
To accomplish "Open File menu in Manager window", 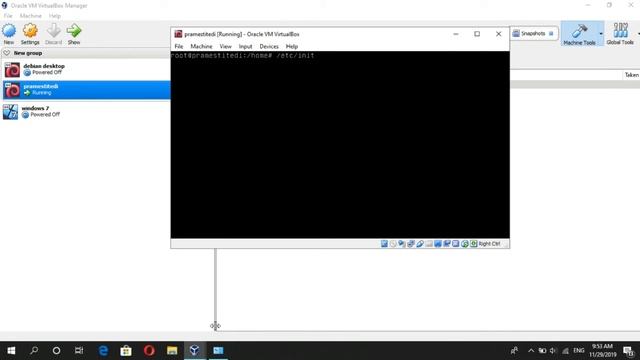I will click(x=8, y=16).
